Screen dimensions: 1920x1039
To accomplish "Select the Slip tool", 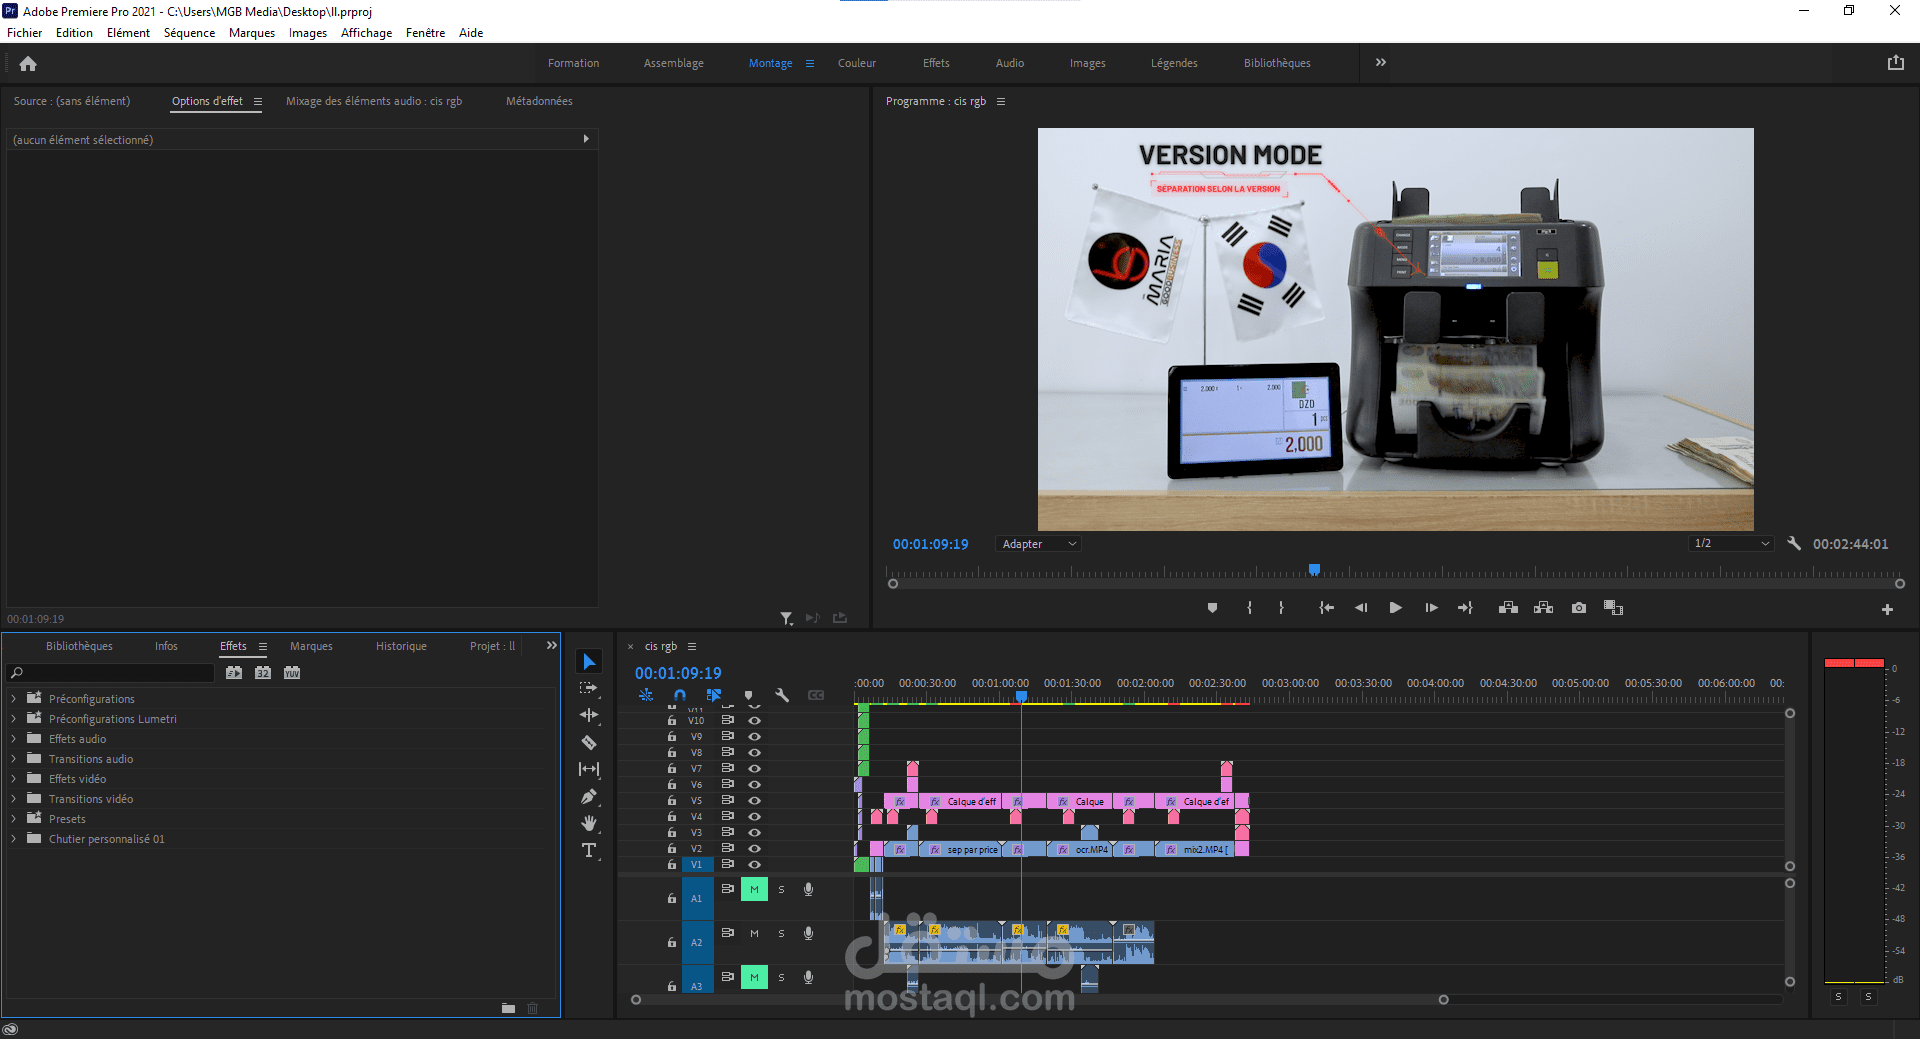I will [x=589, y=769].
